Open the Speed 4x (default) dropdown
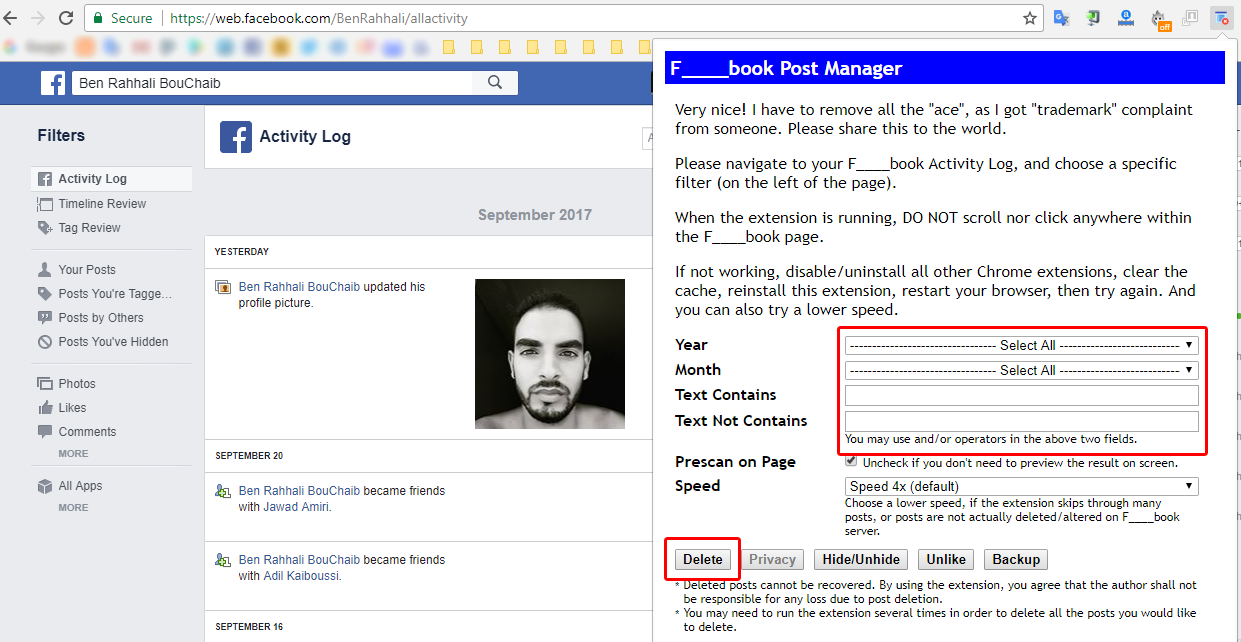Viewport: 1241px width, 642px height. click(x=1022, y=487)
